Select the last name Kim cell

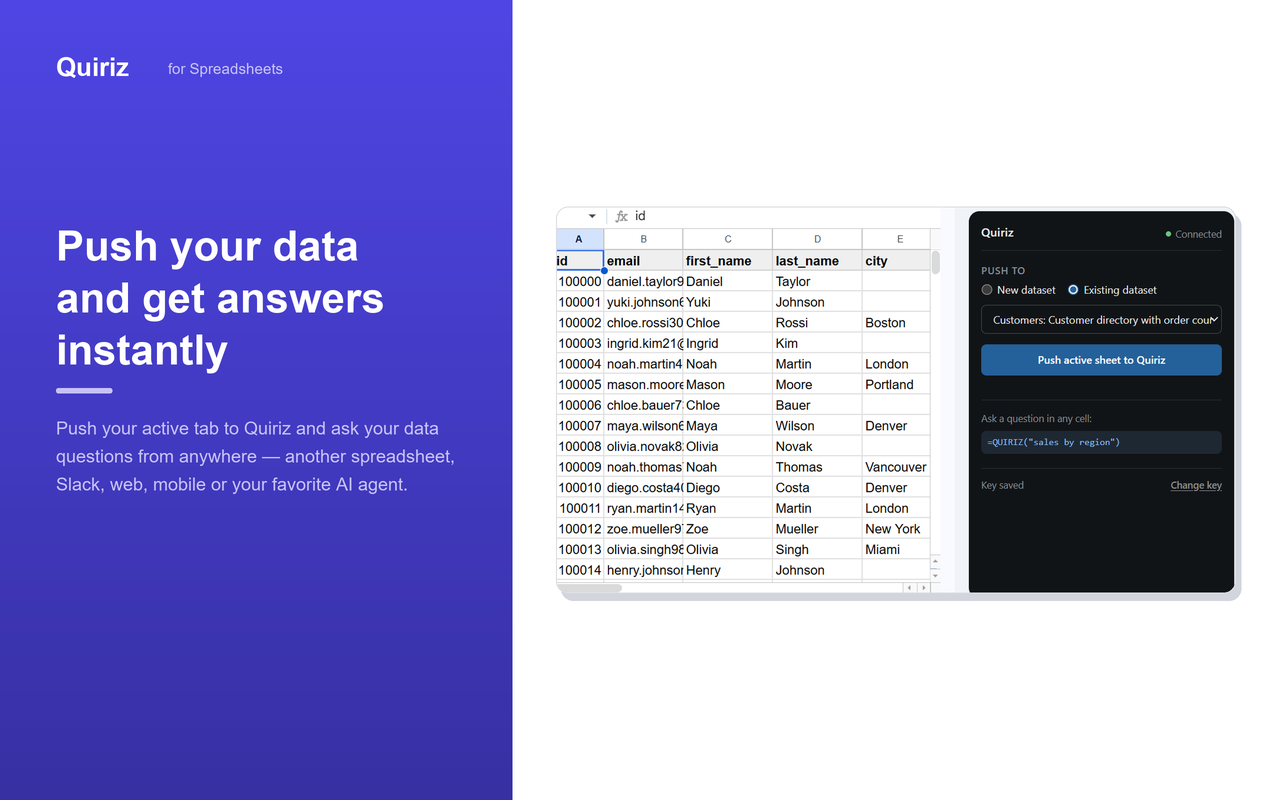pyautogui.click(x=817, y=344)
